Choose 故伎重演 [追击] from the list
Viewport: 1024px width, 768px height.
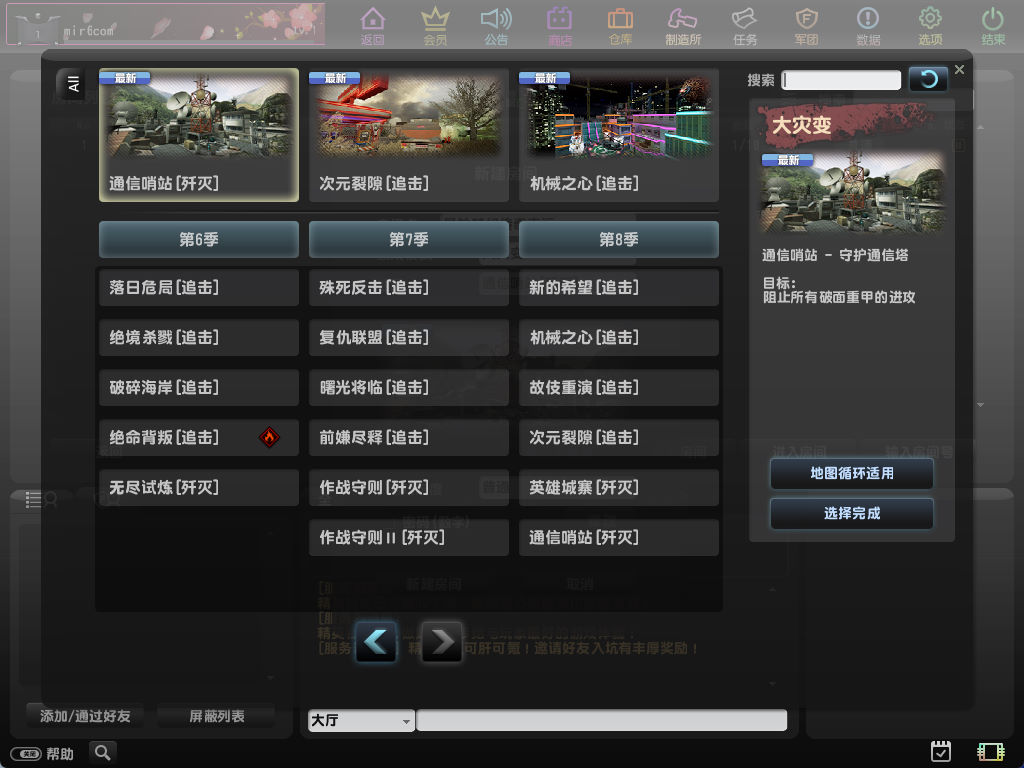coord(619,387)
